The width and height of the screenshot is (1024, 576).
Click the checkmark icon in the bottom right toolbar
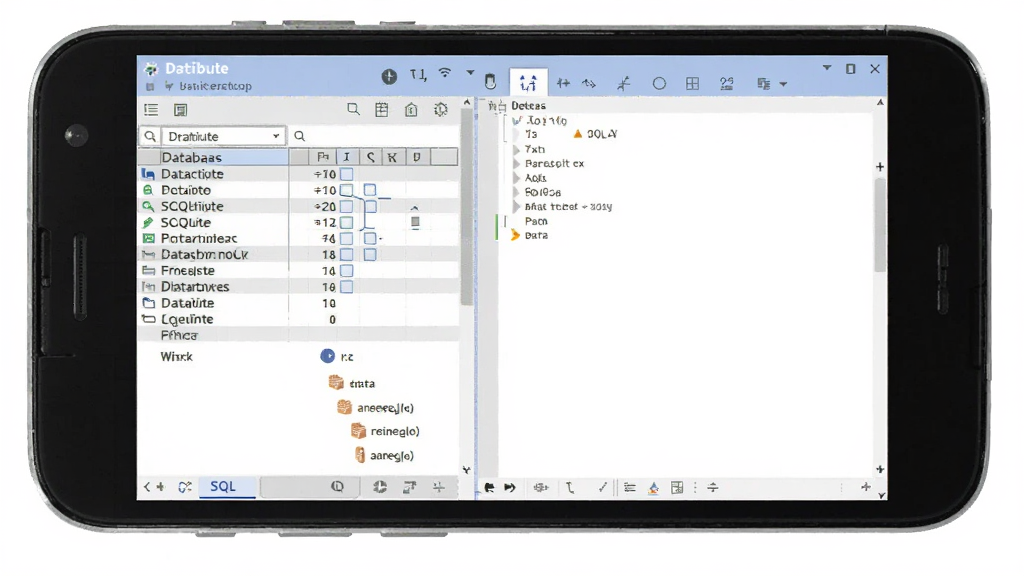pyautogui.click(x=602, y=487)
